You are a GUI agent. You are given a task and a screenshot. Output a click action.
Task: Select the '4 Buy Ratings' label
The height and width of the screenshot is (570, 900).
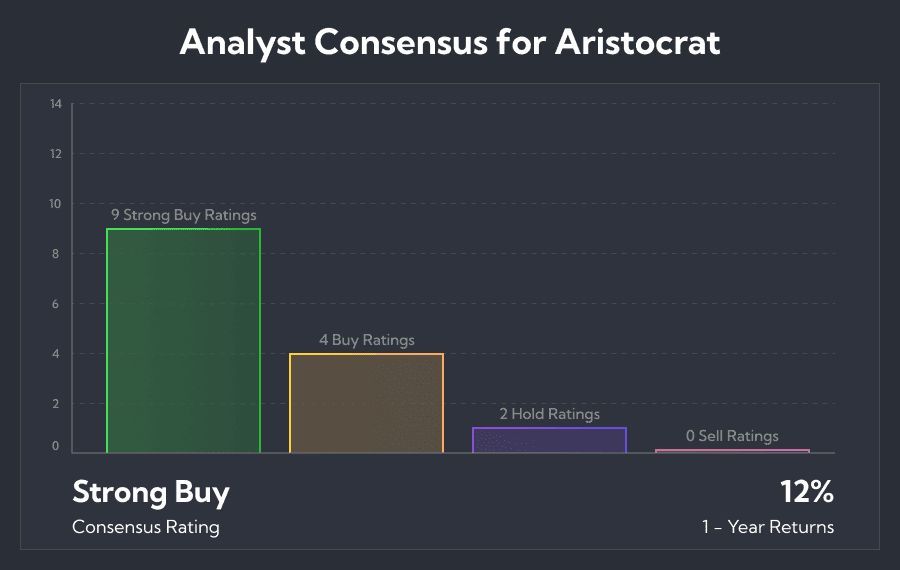pos(367,340)
